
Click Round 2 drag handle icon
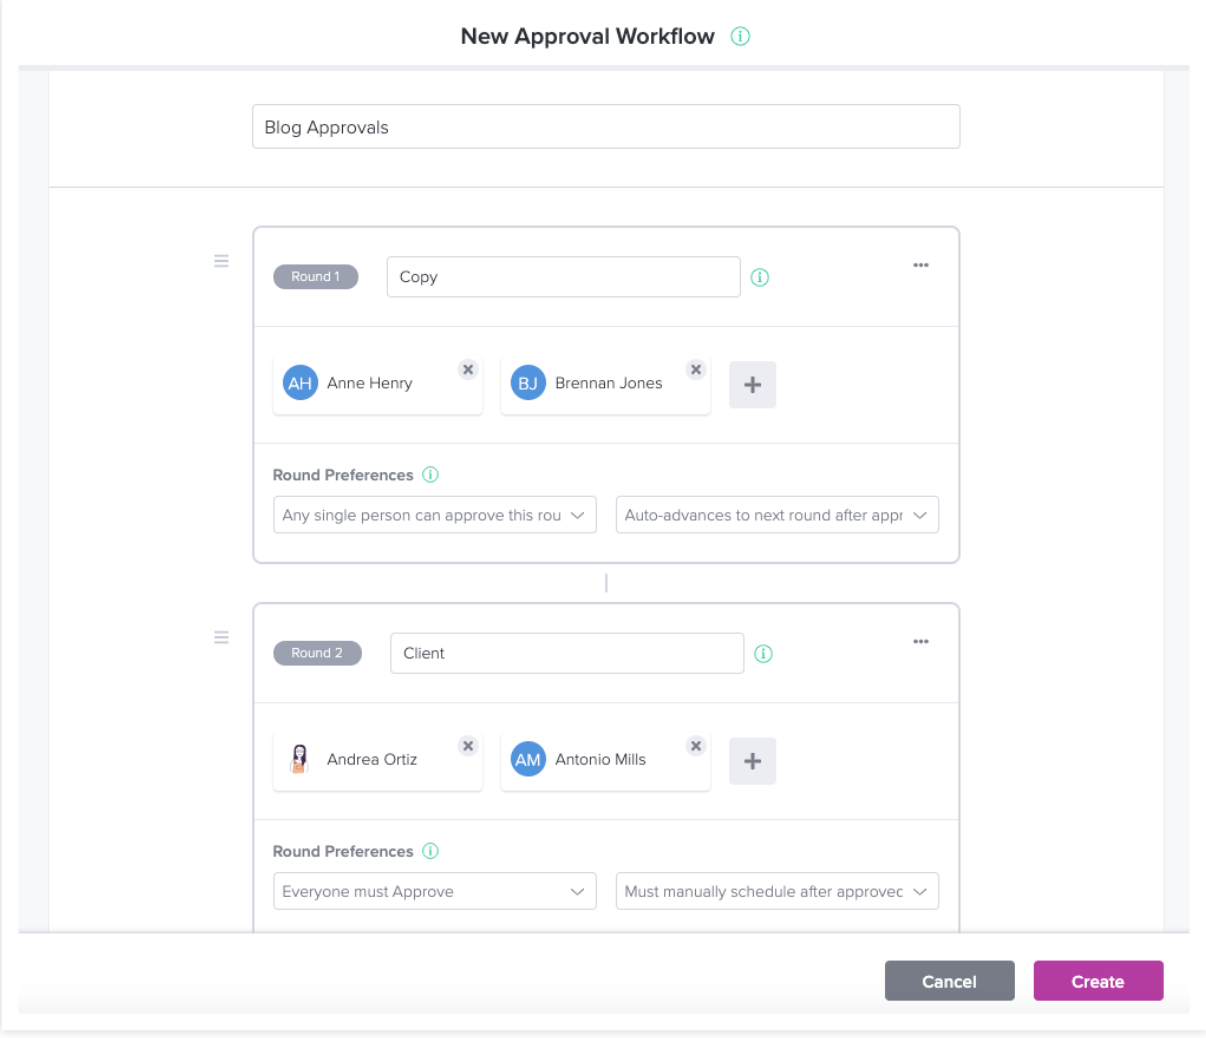[221, 637]
